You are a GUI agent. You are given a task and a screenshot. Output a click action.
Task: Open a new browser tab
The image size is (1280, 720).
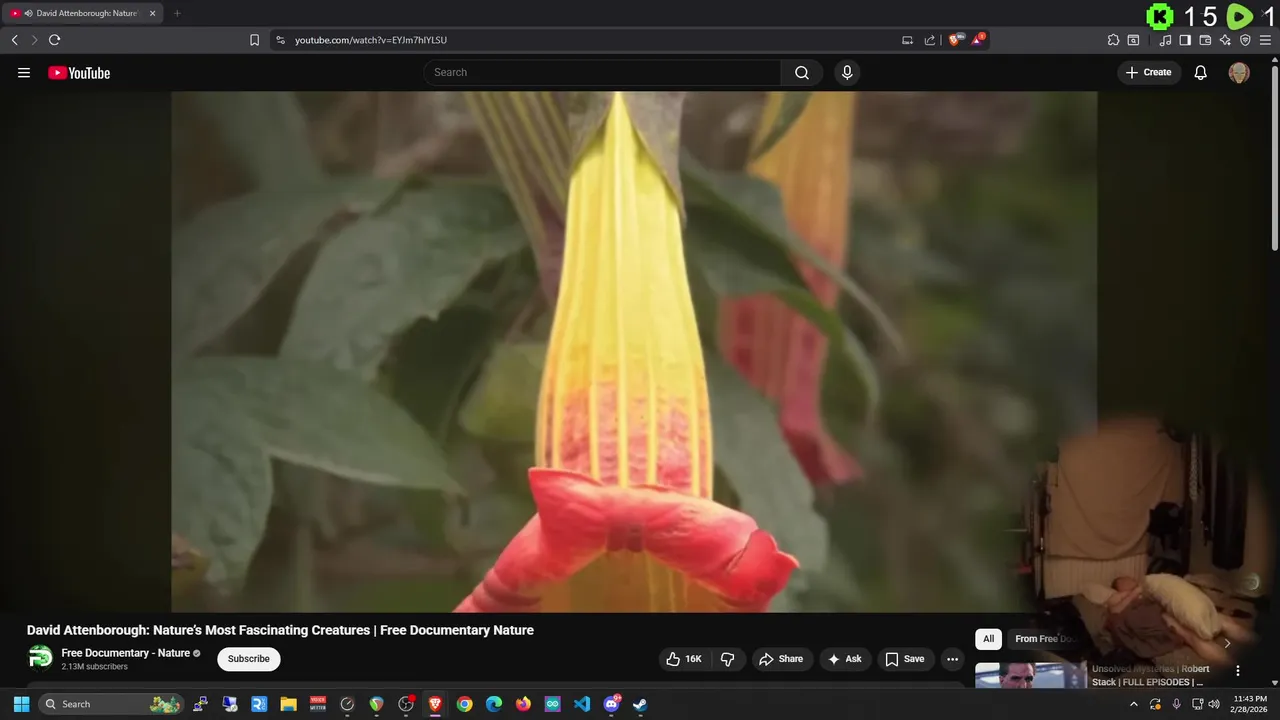(x=177, y=13)
